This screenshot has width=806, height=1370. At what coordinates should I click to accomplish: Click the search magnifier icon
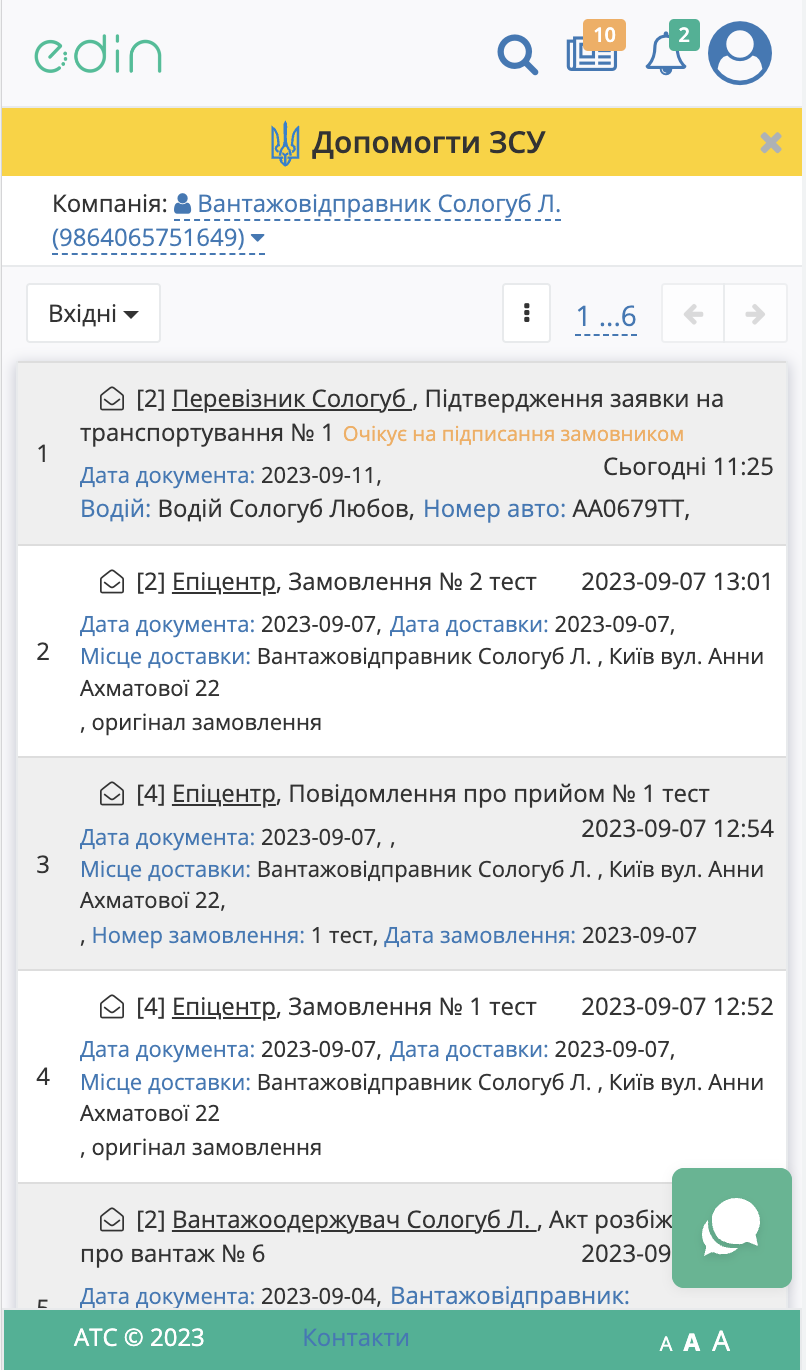pyautogui.click(x=517, y=54)
